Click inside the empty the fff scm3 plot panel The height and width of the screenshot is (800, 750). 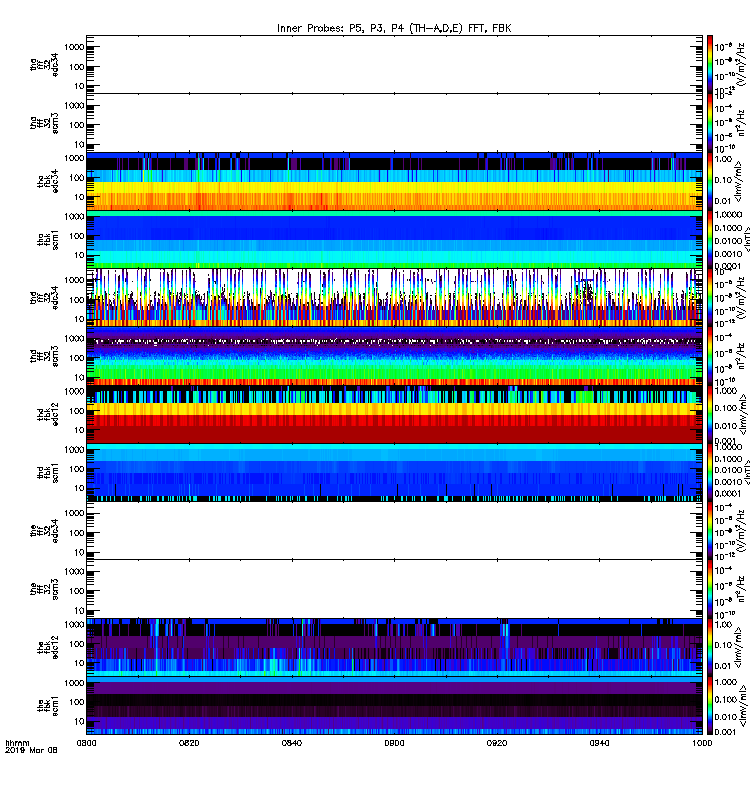394,589
